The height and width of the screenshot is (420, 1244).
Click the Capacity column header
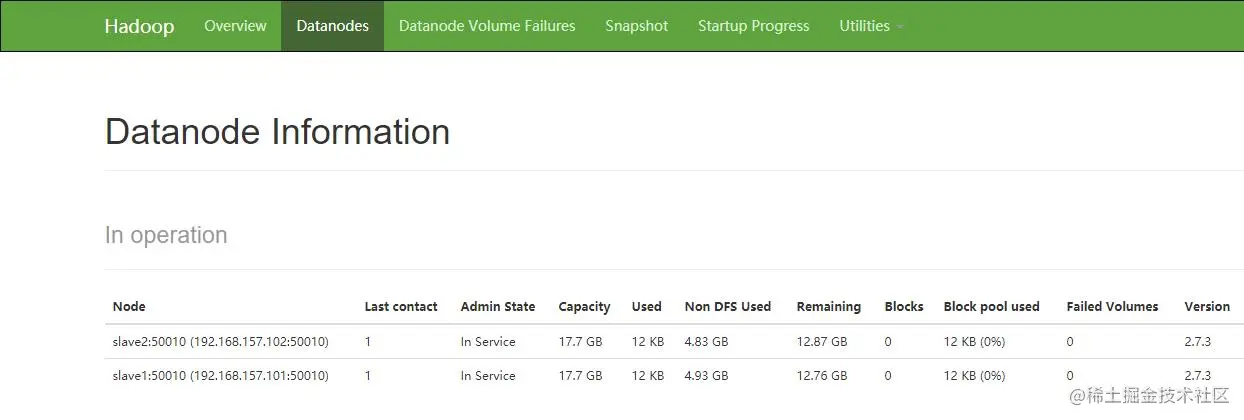[x=584, y=307]
